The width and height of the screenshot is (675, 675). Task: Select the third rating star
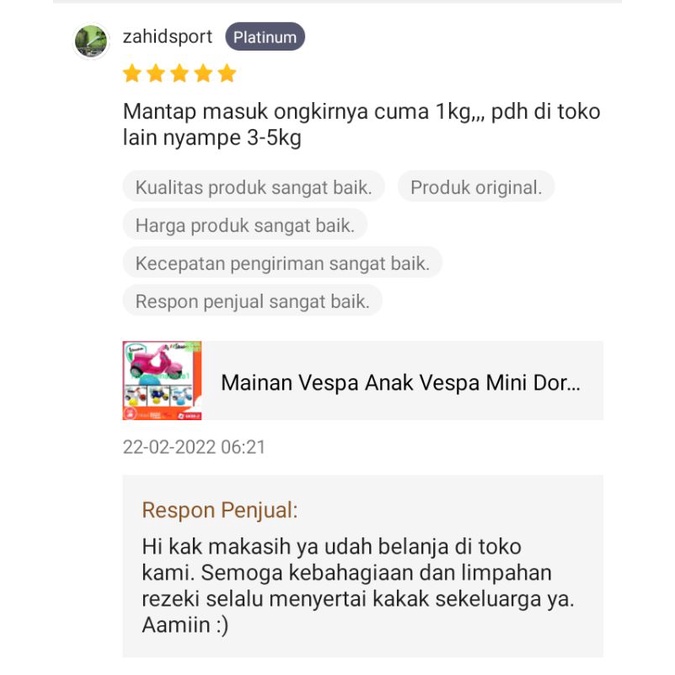[x=180, y=73]
